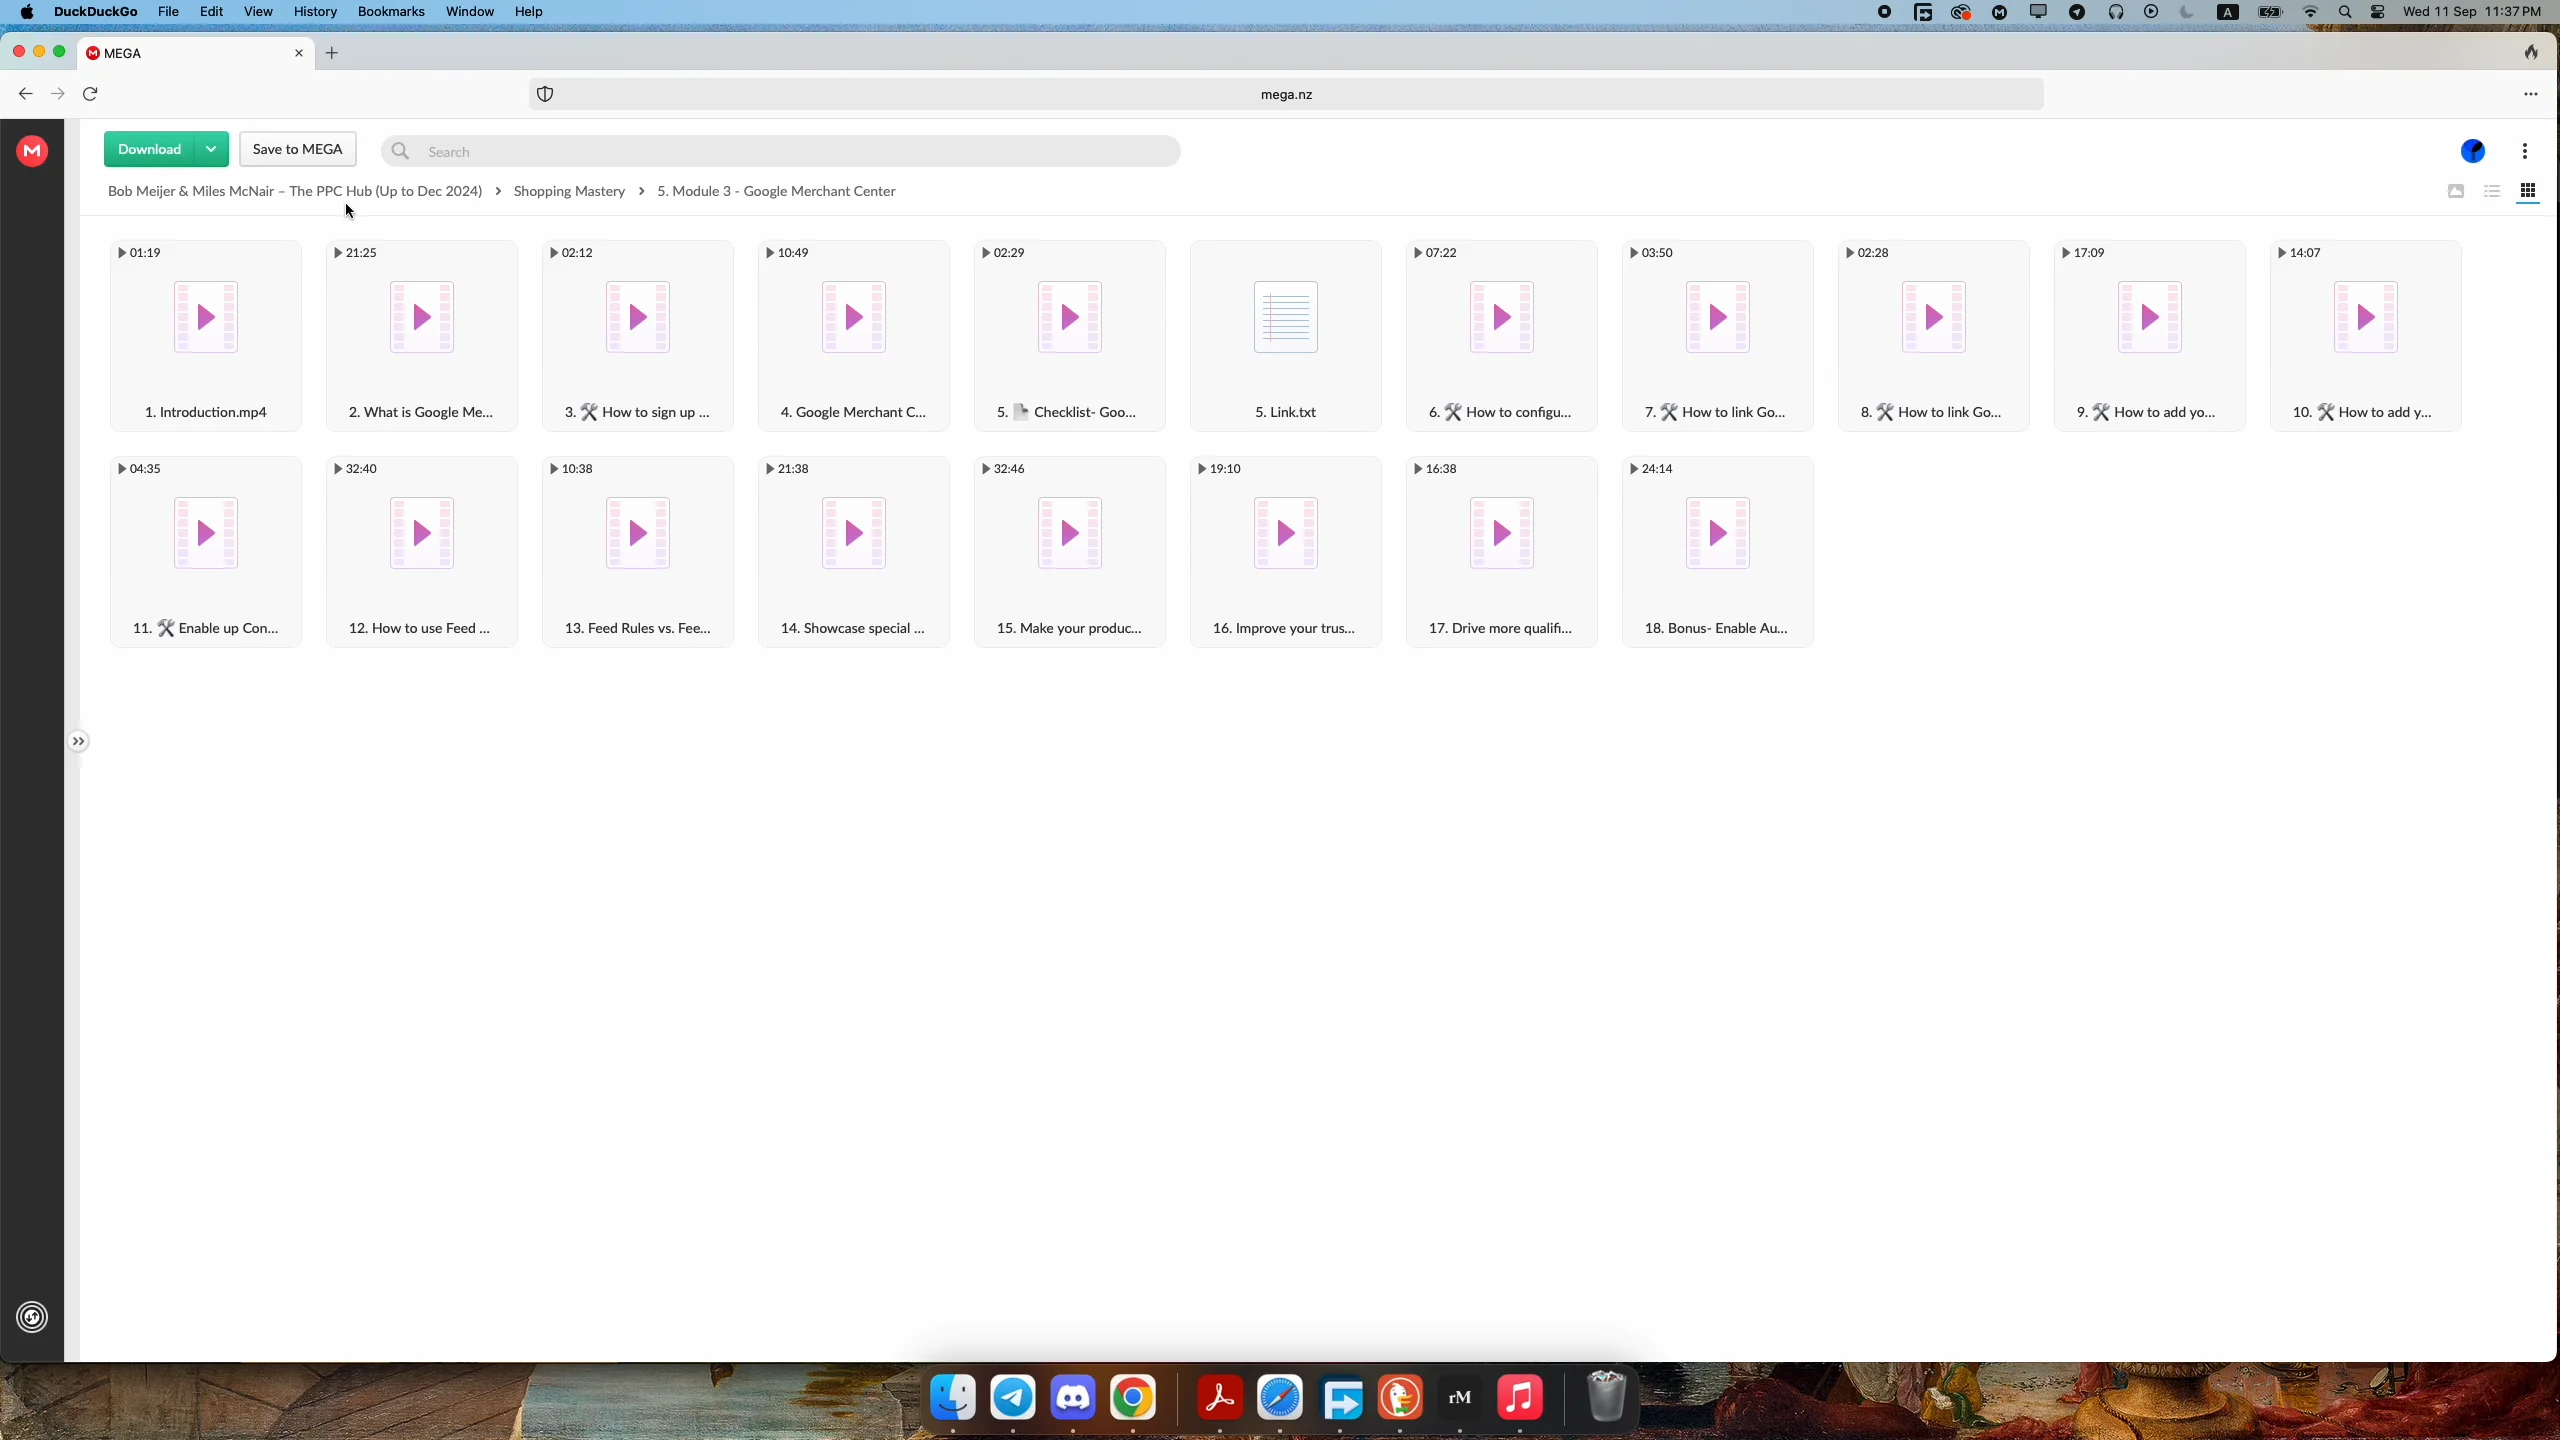Click the browser Fire button icon
2560x1440 pixels.
click(2530, 52)
